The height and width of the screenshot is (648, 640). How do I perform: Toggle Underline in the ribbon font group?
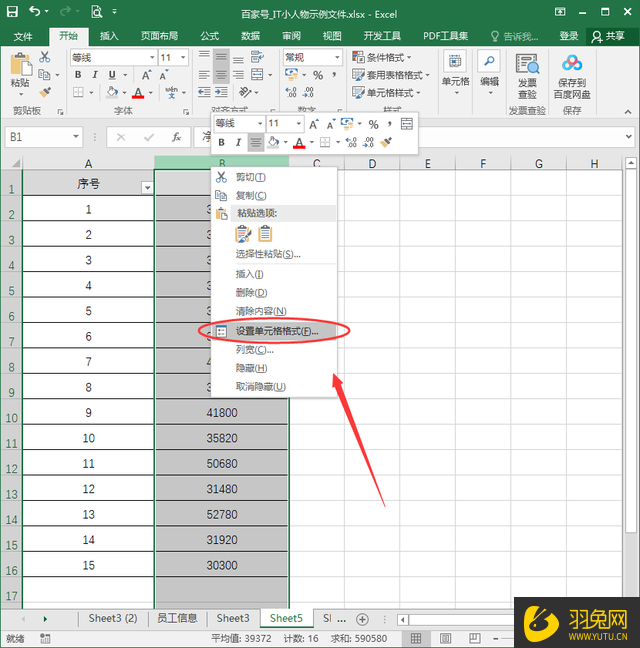112,75
